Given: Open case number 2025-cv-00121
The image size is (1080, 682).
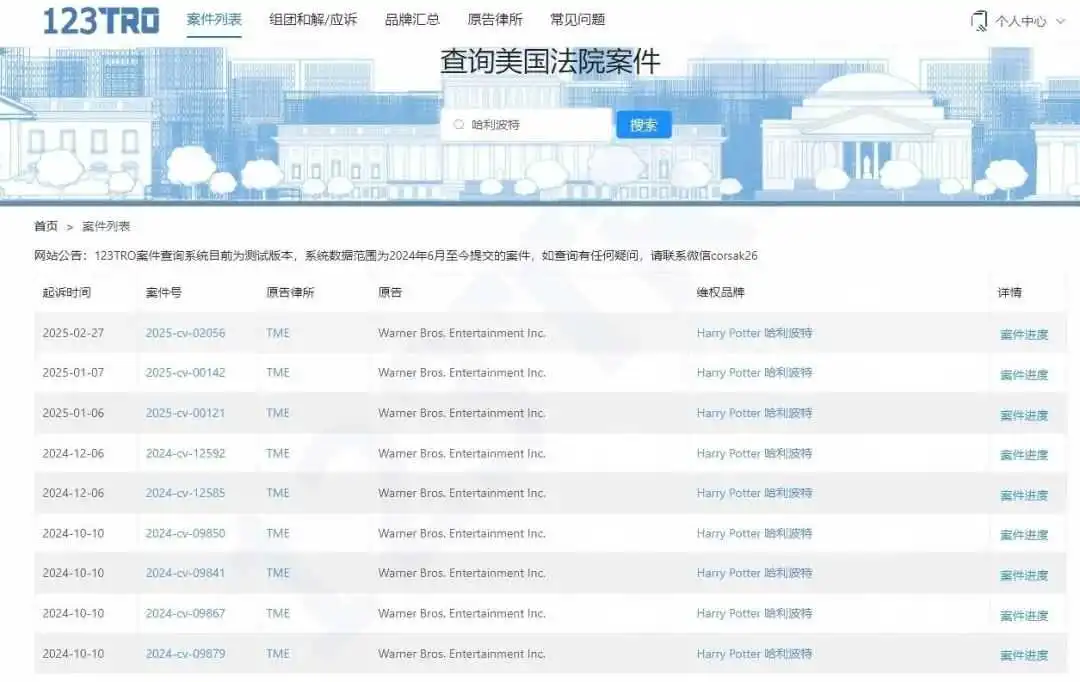Looking at the screenshot, I should (x=185, y=413).
